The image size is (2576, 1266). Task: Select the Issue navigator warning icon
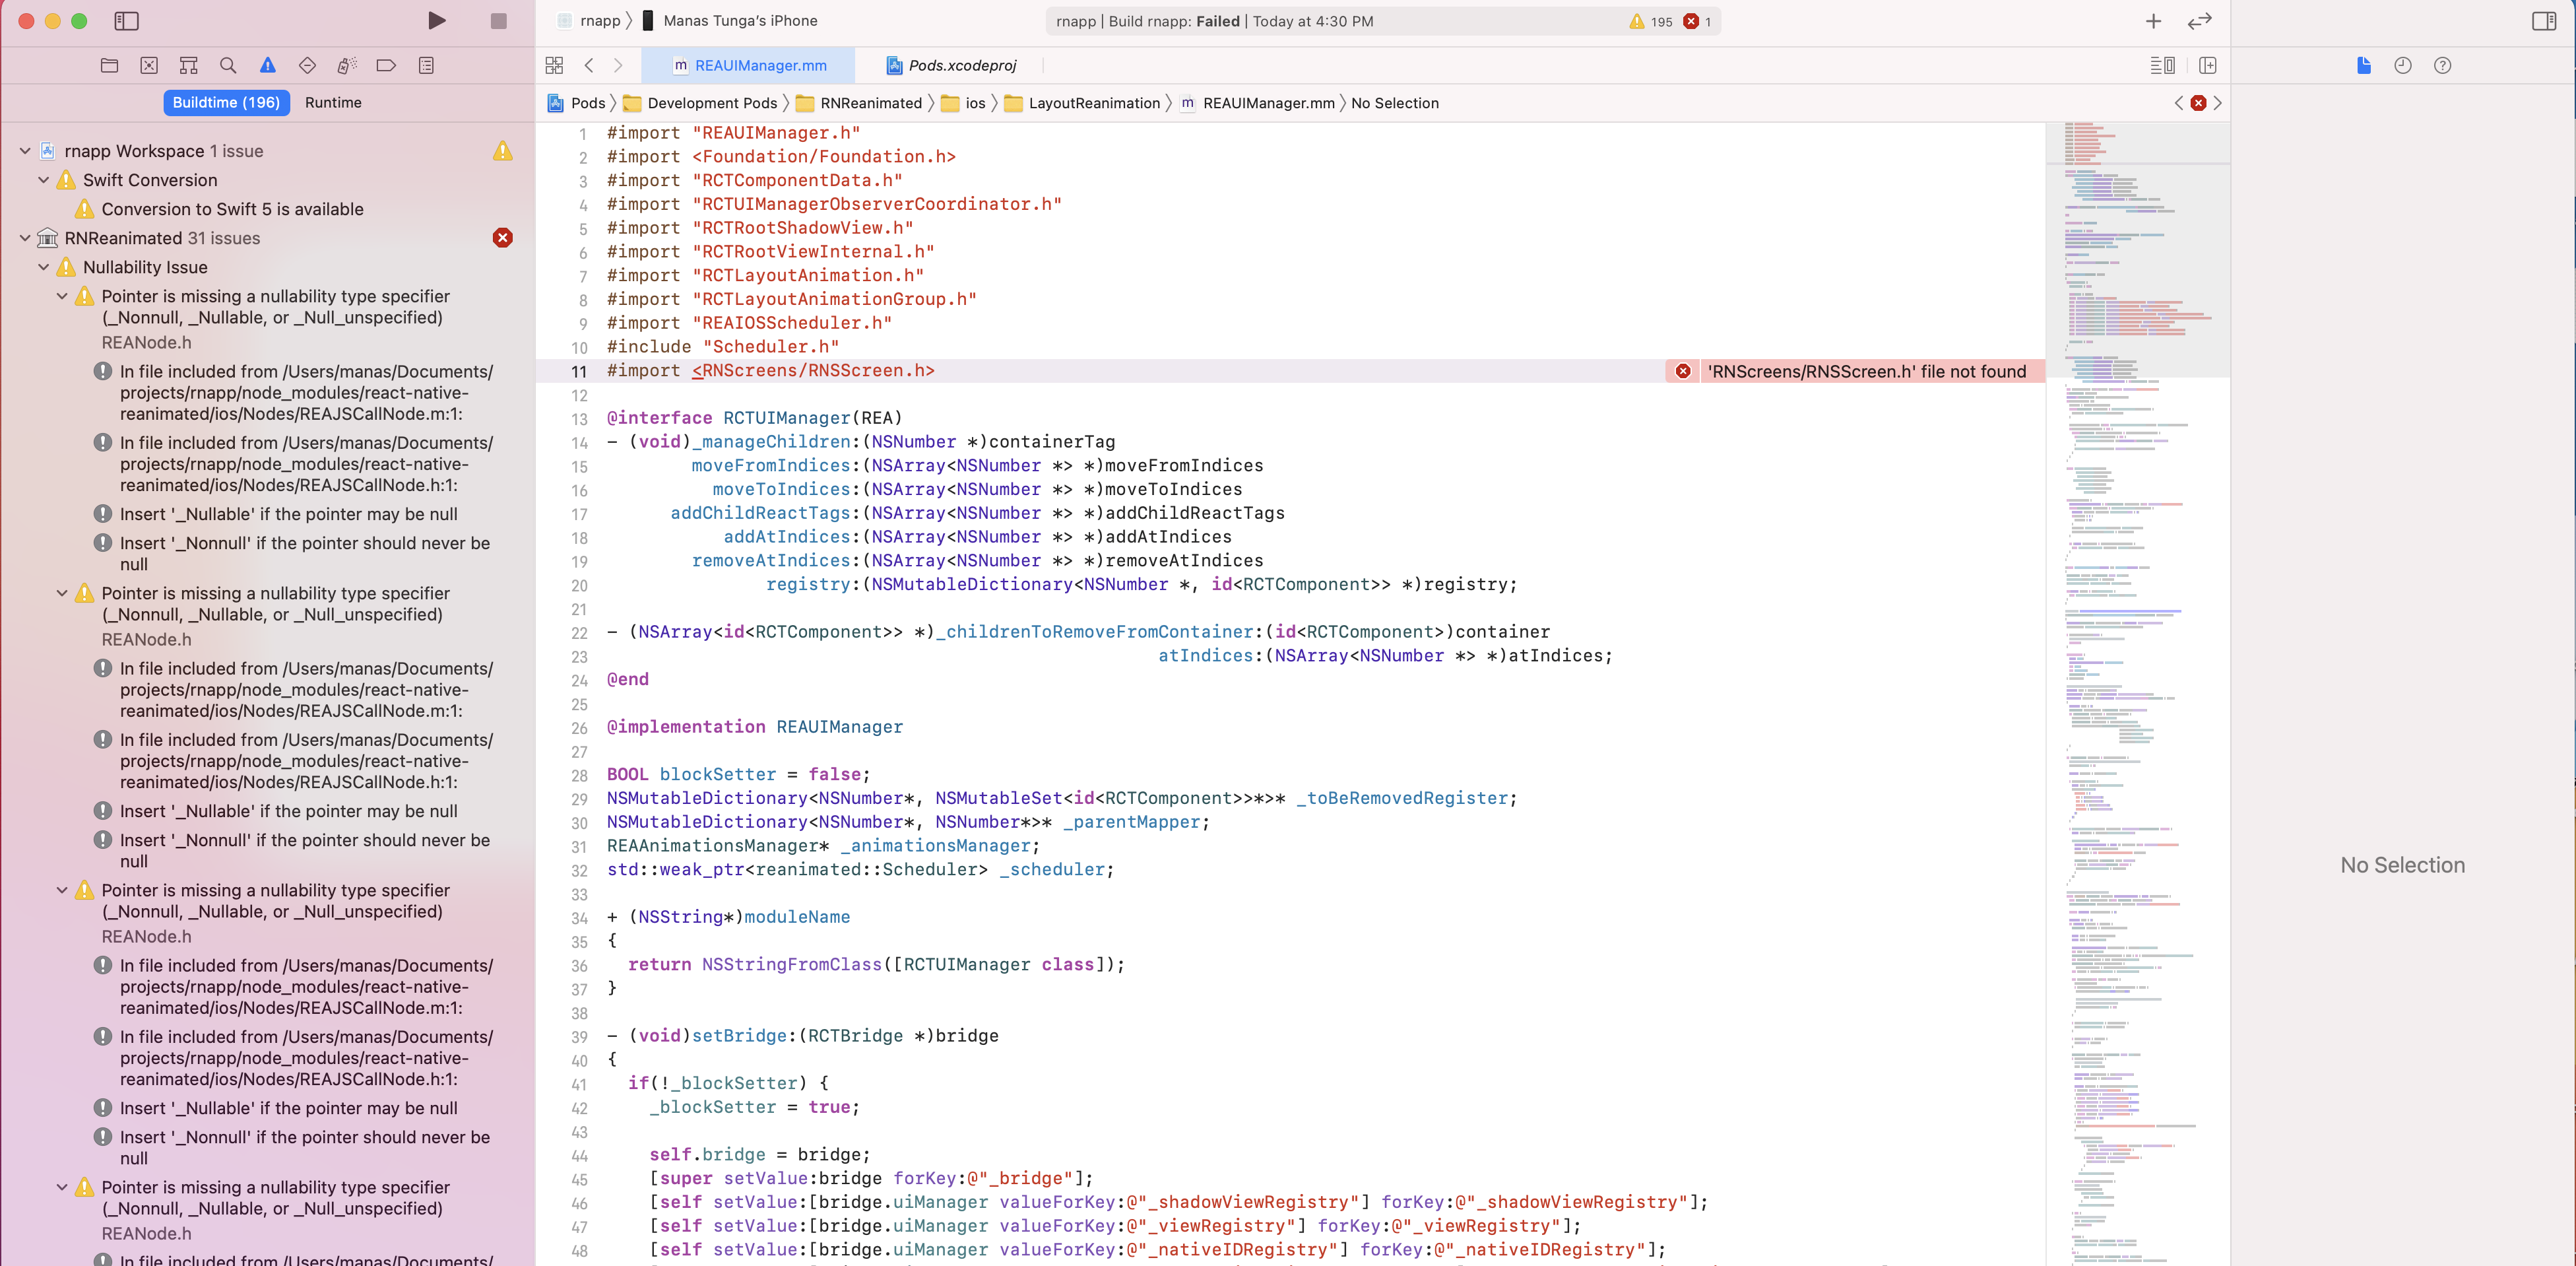[x=267, y=66]
